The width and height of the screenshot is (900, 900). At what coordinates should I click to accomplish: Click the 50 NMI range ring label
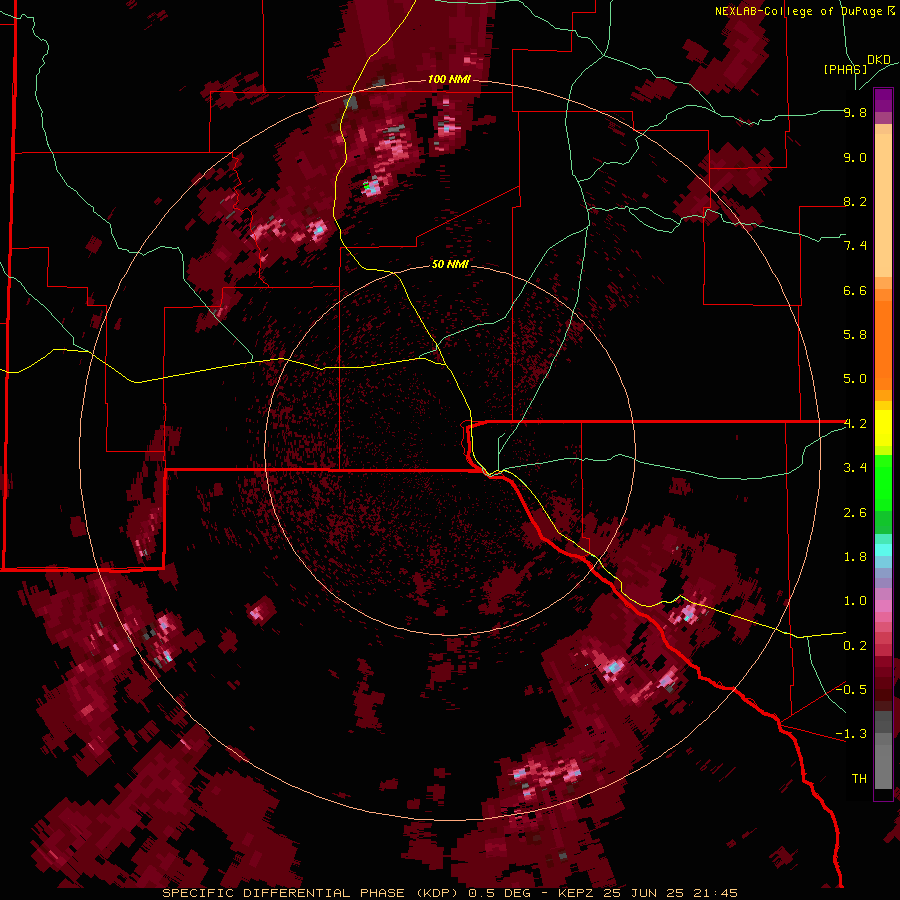click(x=450, y=264)
